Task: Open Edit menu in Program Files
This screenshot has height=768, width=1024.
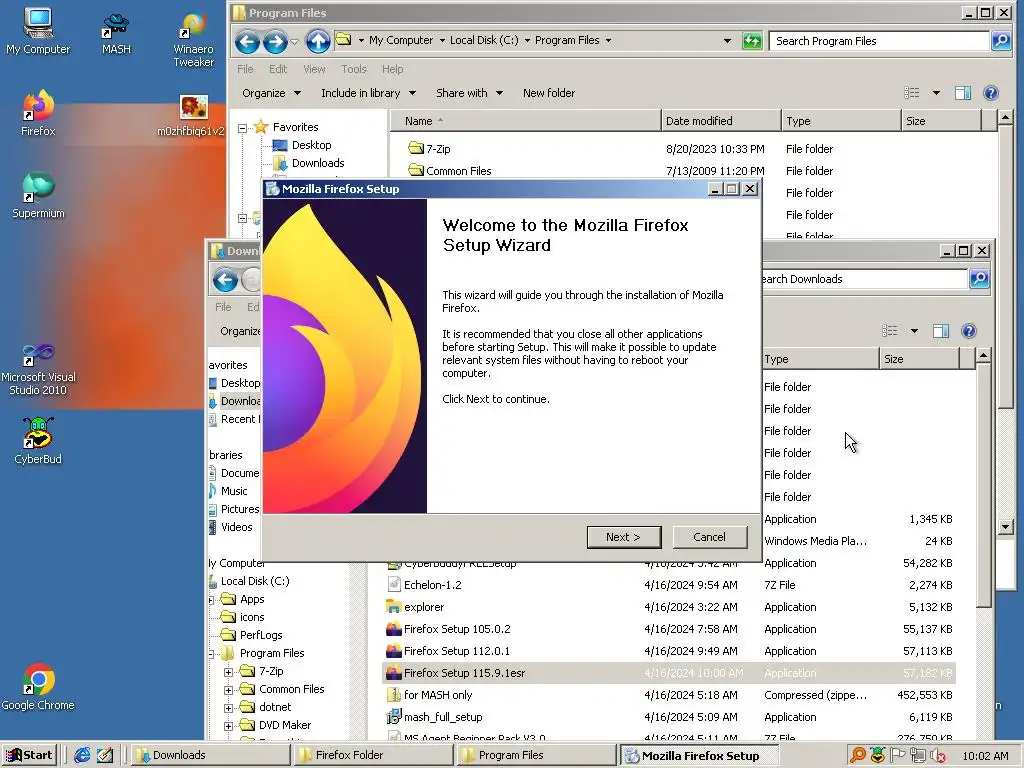Action: [x=278, y=69]
